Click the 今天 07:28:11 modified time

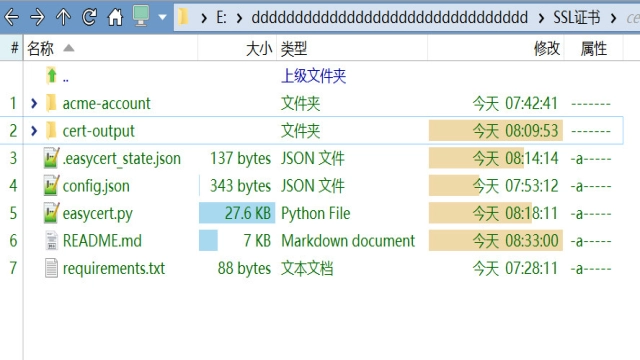click(516, 268)
